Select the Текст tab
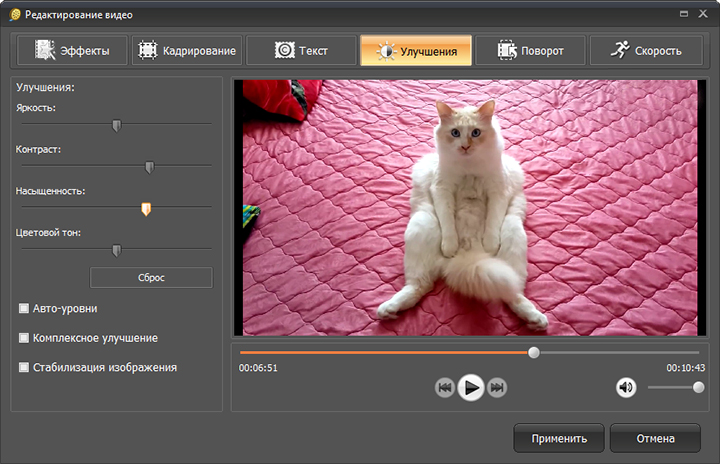 pyautogui.click(x=301, y=50)
